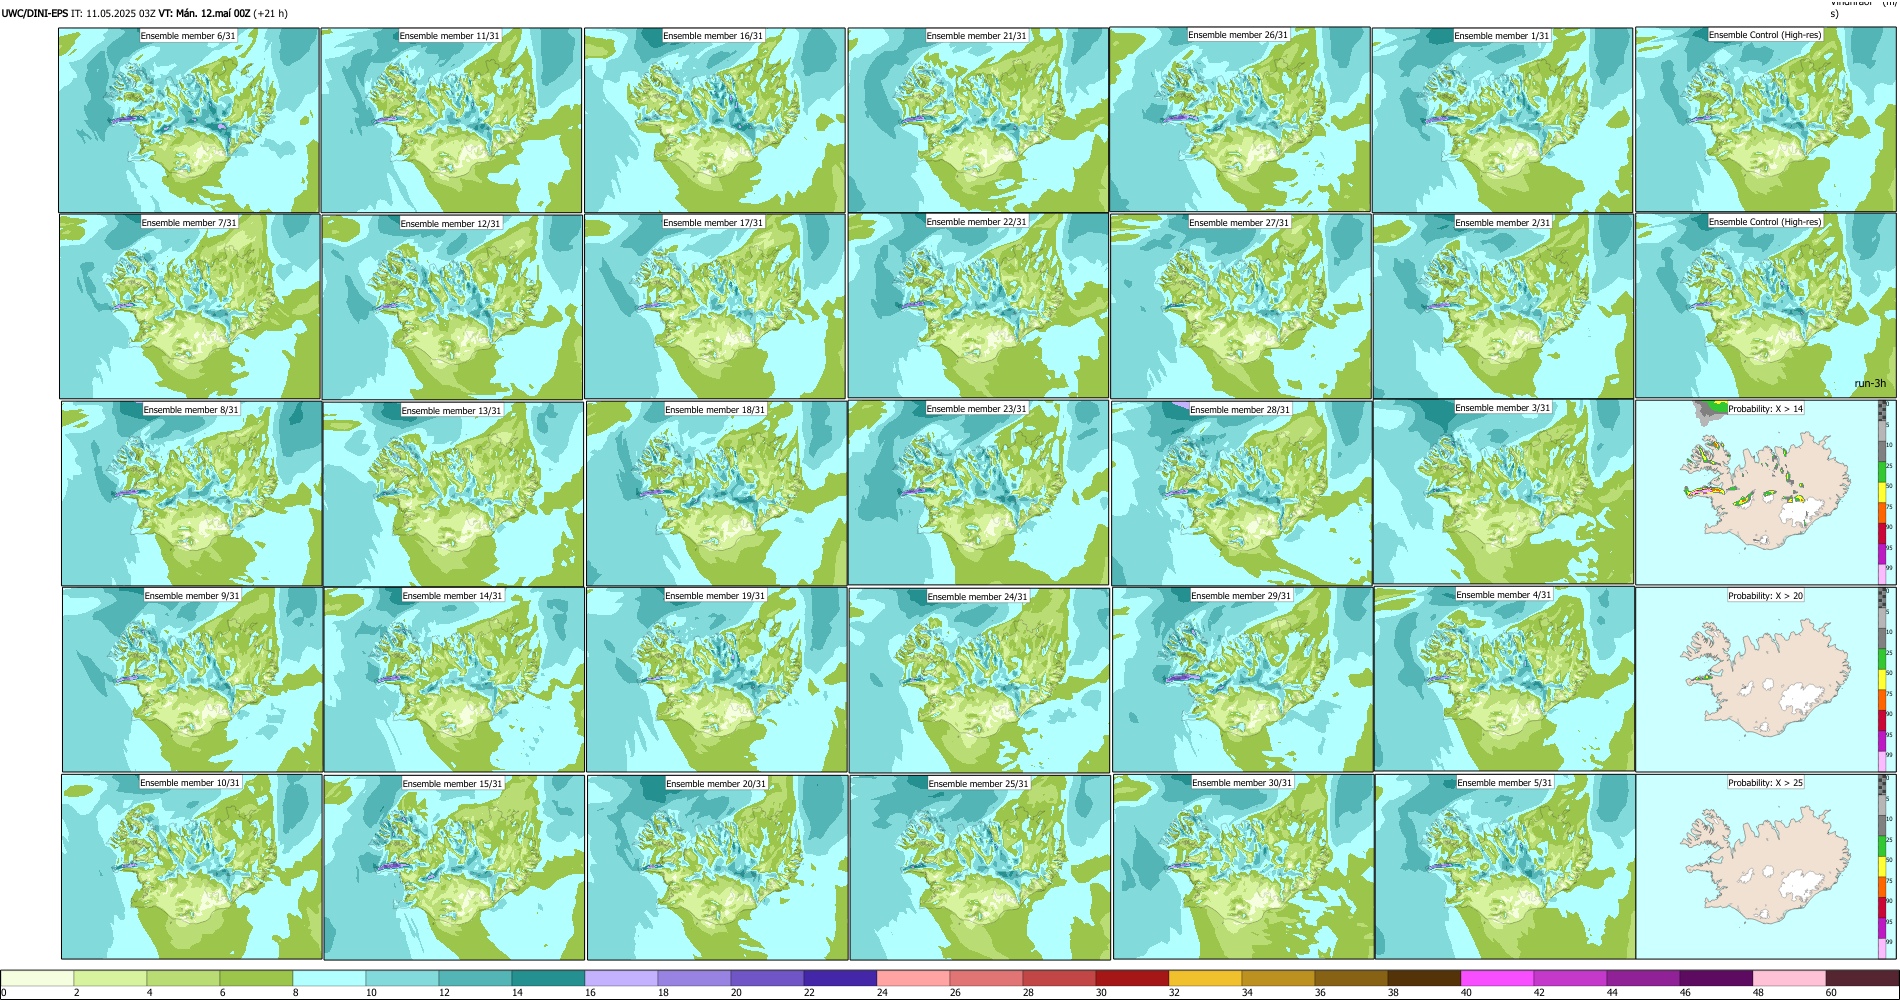Viewport: 1900px width, 1000px height.
Task: Select the Ensemble member 17/31 map
Action: click(x=715, y=307)
